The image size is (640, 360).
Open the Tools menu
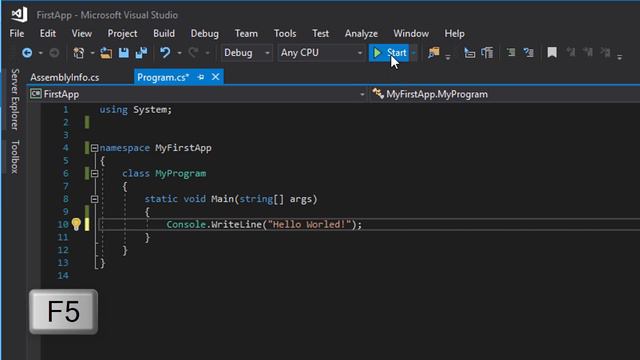285,33
